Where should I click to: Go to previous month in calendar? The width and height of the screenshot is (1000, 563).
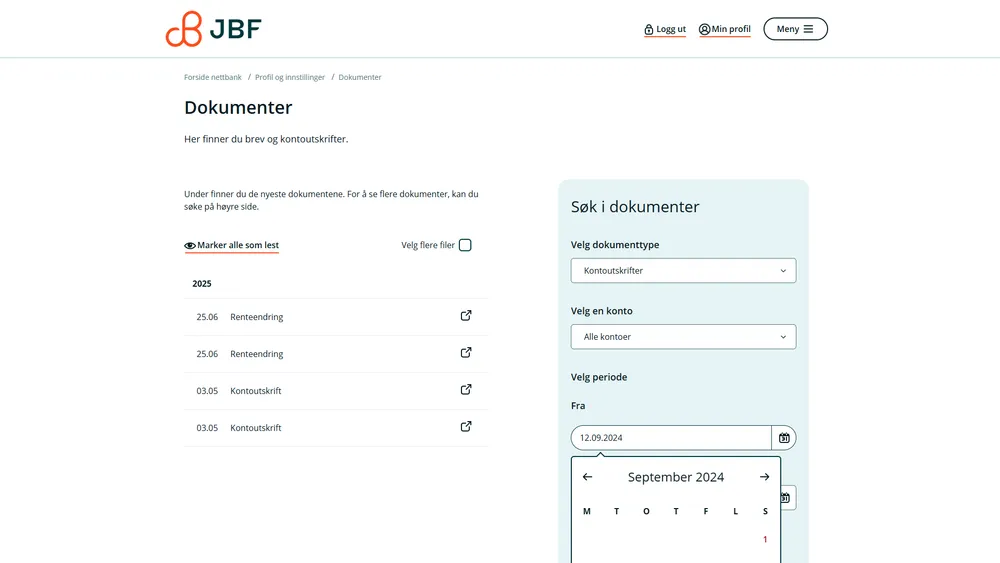pos(587,477)
